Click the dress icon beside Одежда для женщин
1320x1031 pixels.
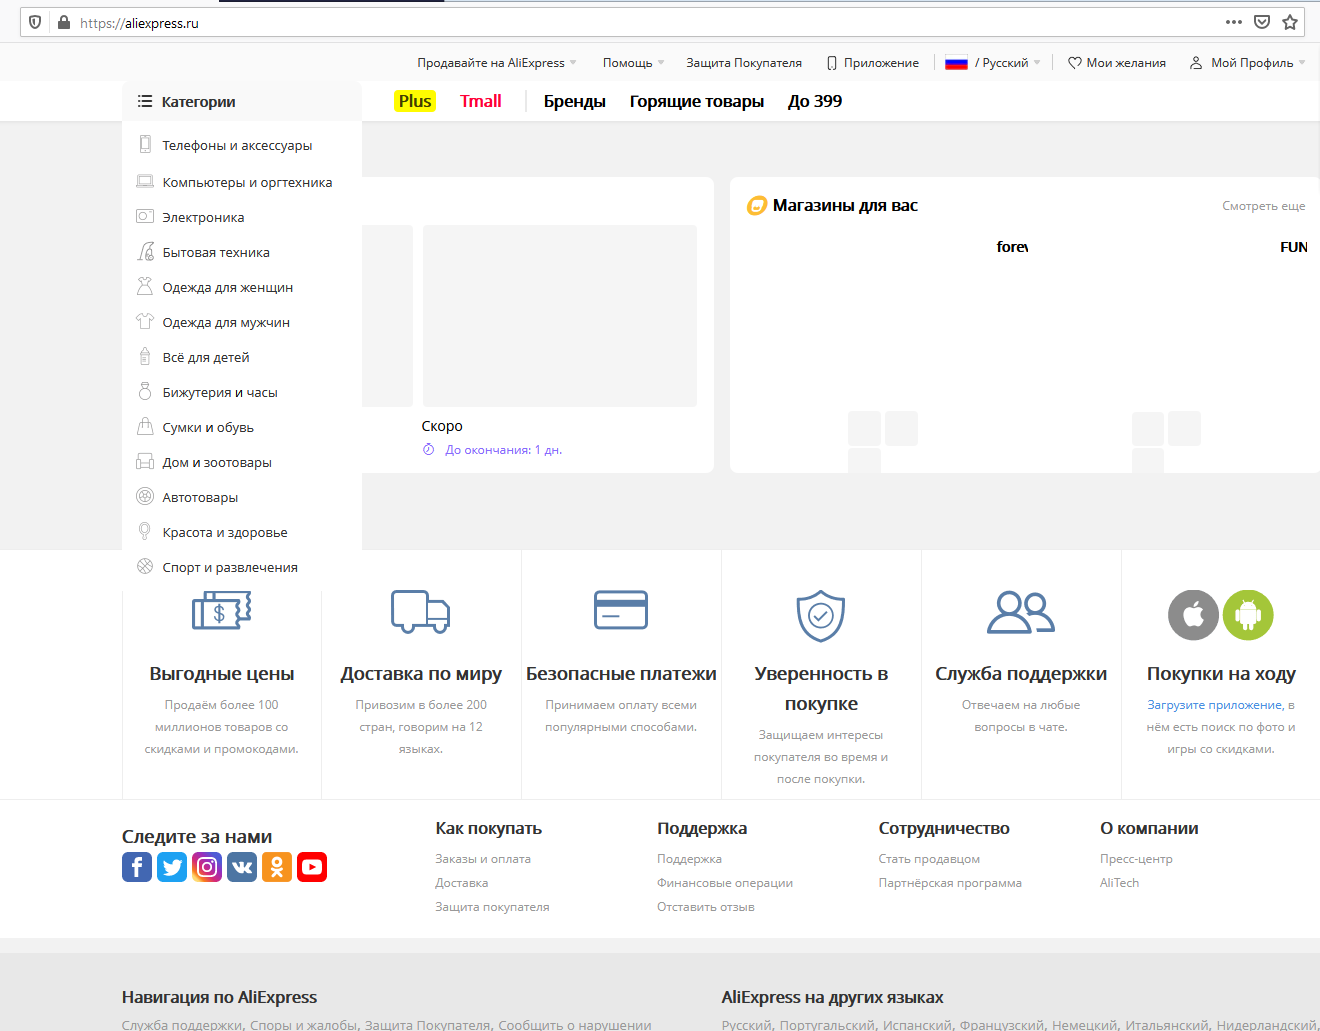[x=145, y=286]
